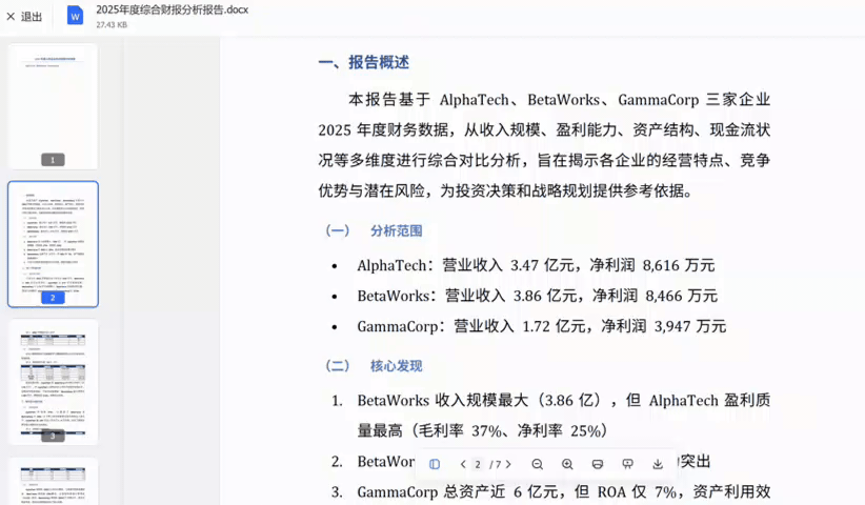This screenshot has height=505, width=865.
Task: Zoom in the document view
Action: pyautogui.click(x=567, y=464)
